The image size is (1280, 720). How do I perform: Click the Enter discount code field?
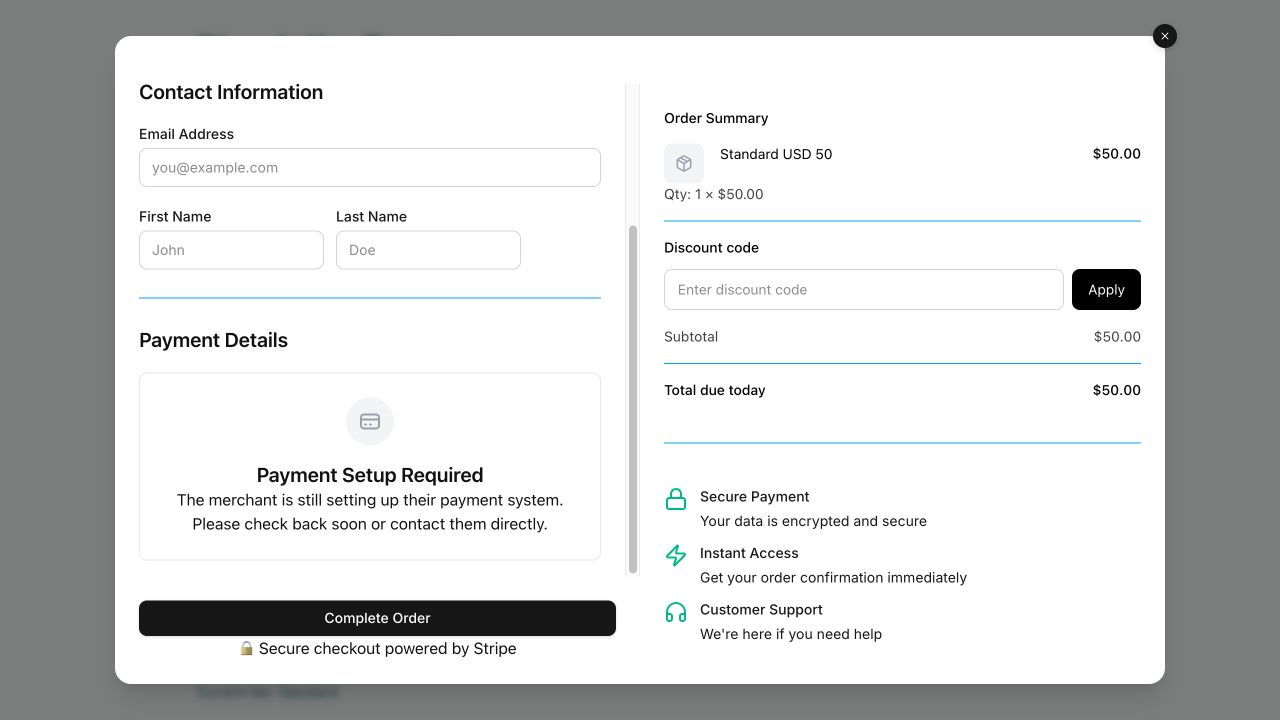click(864, 290)
